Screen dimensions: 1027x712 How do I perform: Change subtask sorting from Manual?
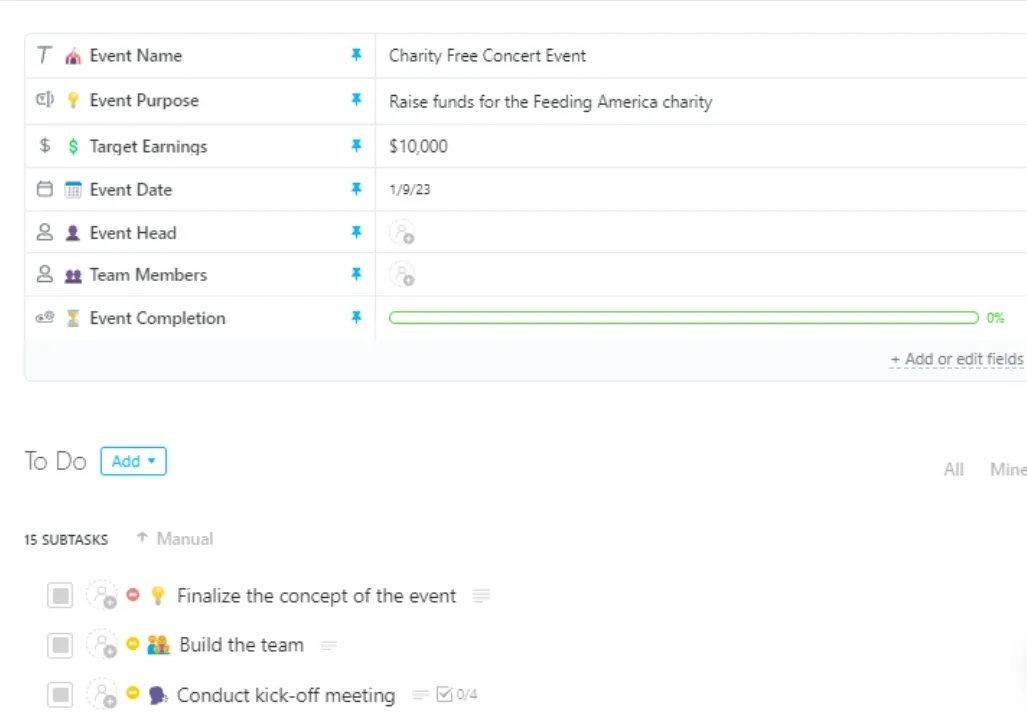coord(175,538)
